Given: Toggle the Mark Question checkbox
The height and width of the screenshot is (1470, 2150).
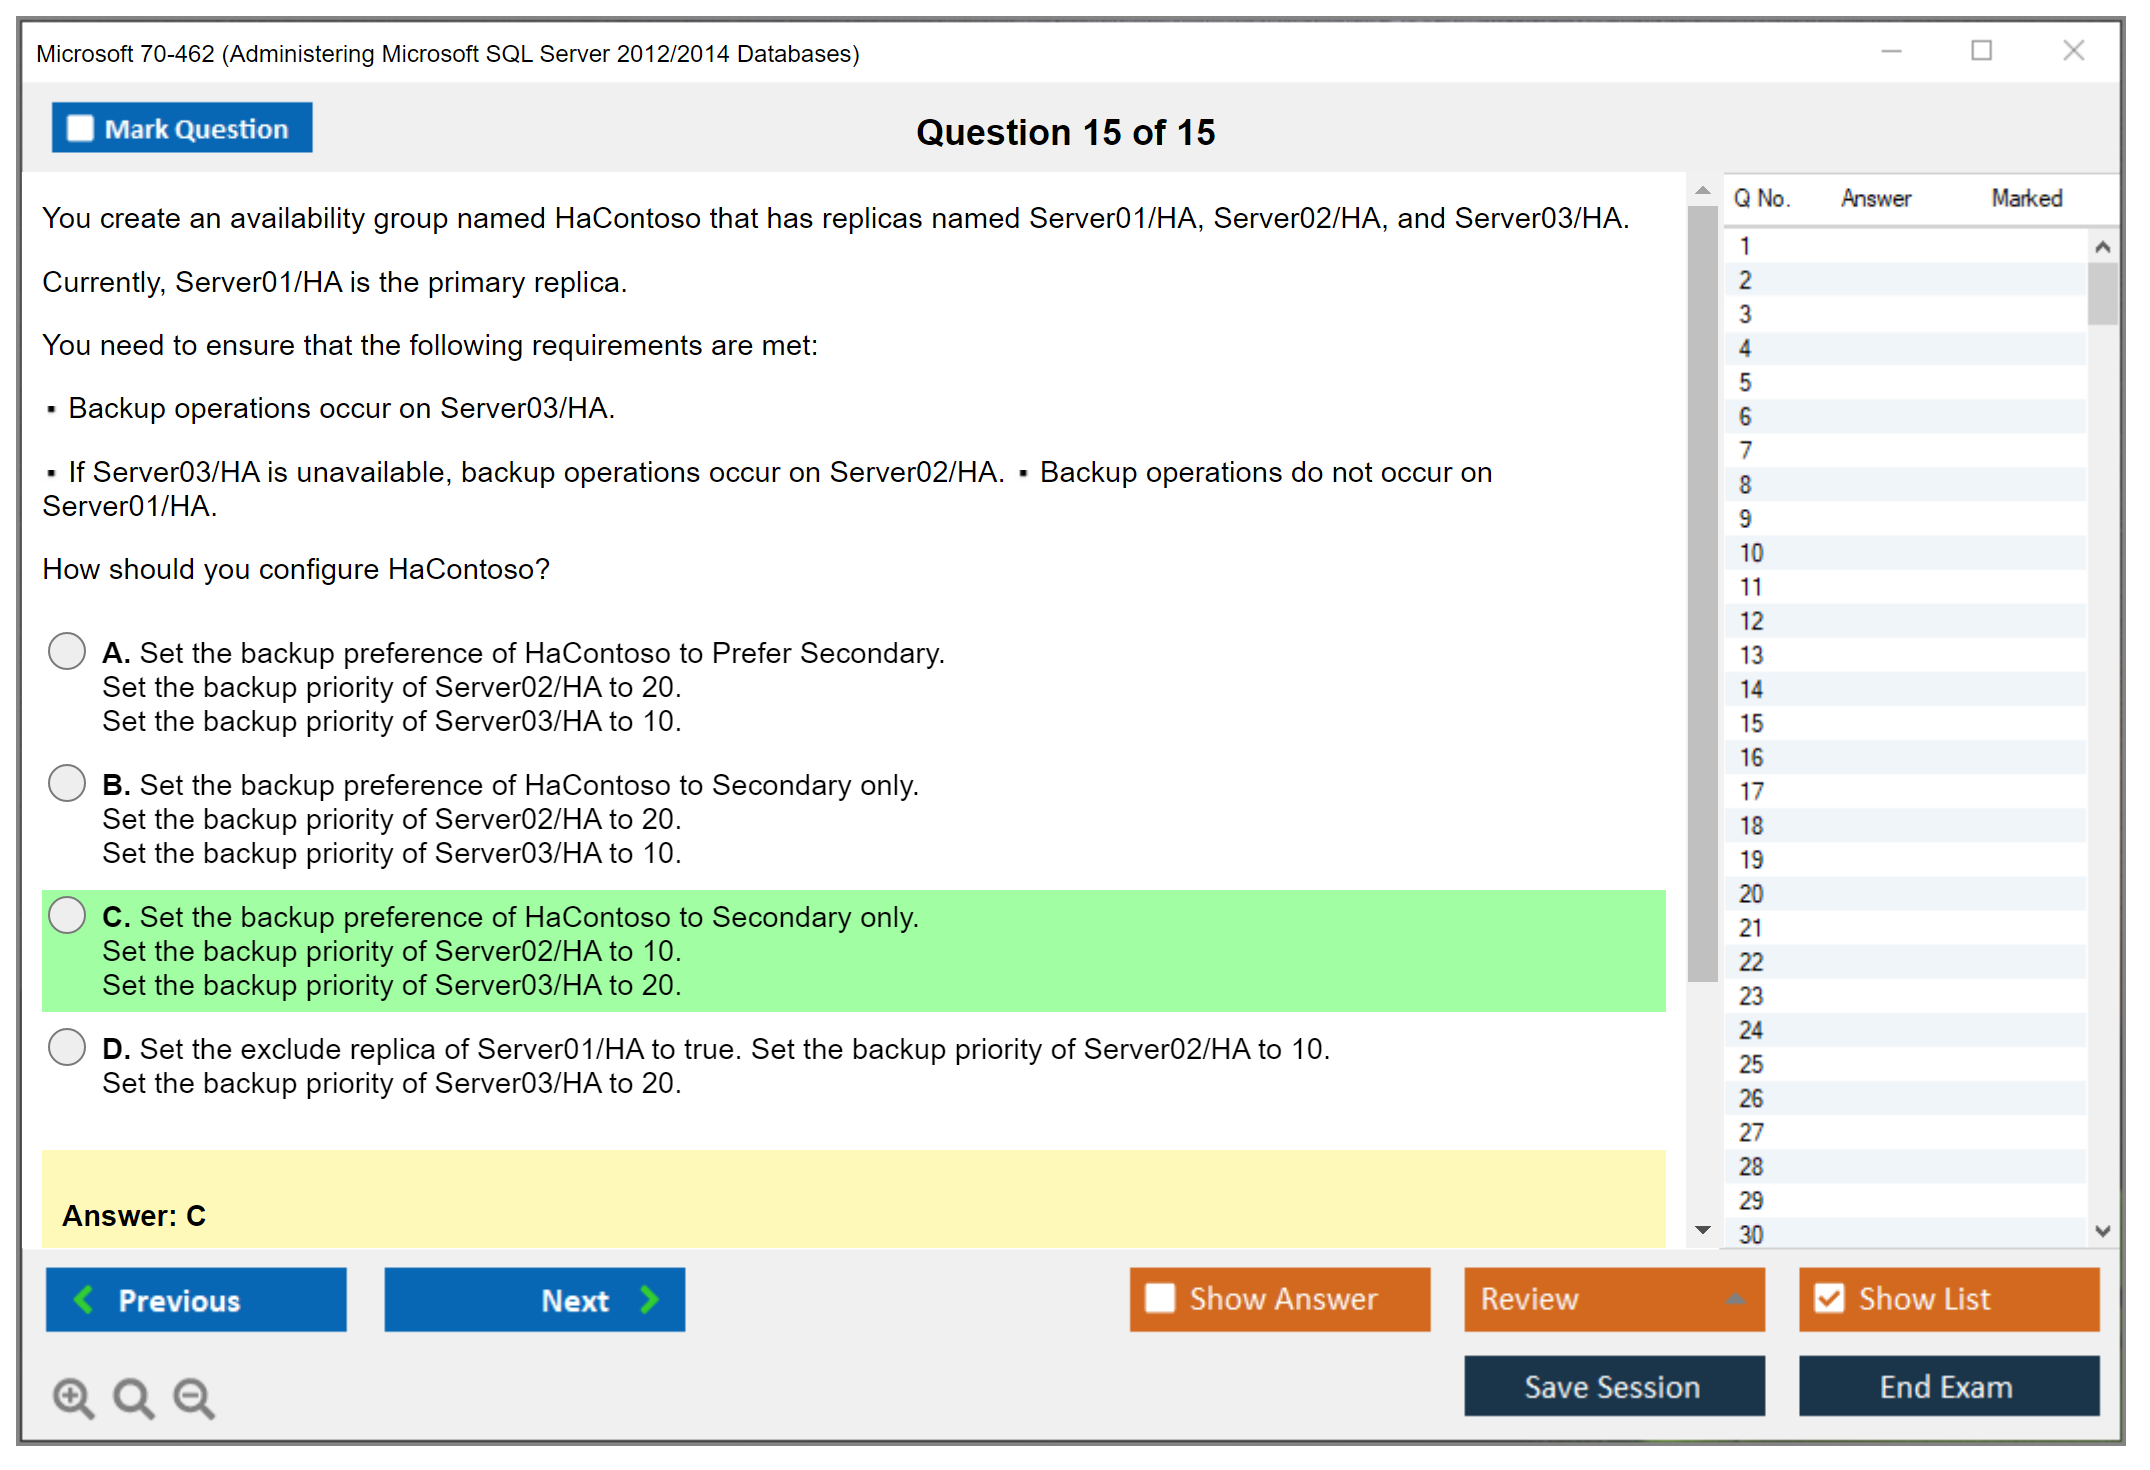Looking at the screenshot, I should click(x=80, y=128).
